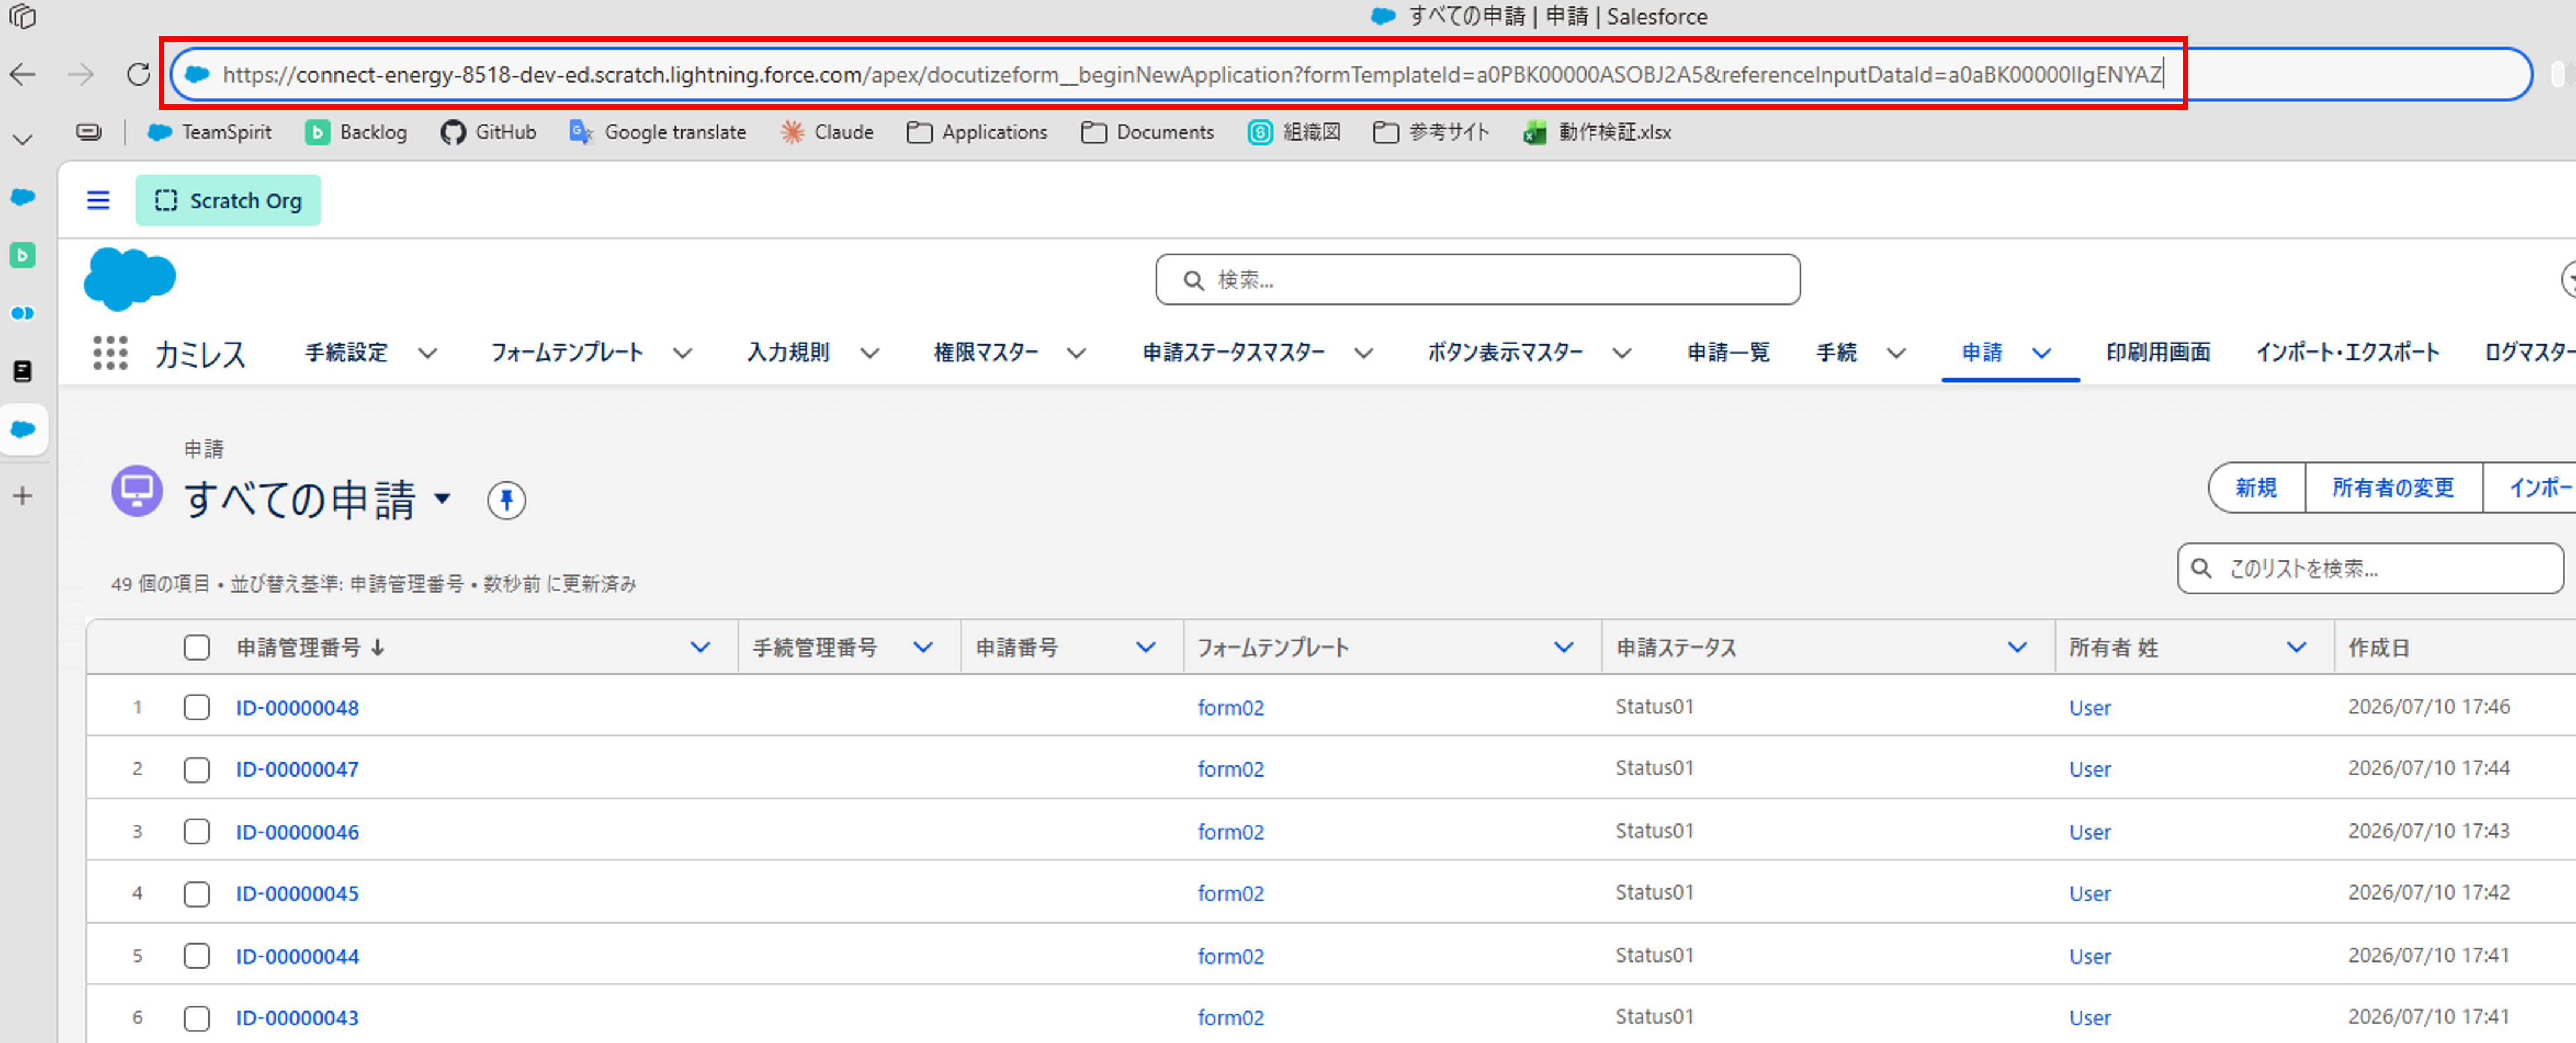Go back to the previous page
Viewport: 2576px width, 1043px height.
coord(23,74)
